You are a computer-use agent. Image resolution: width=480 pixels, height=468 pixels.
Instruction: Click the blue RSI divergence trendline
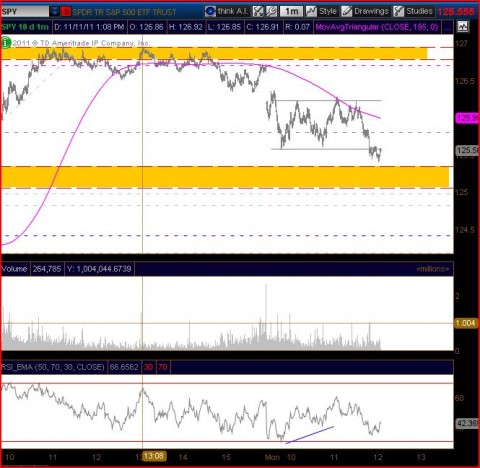point(310,435)
